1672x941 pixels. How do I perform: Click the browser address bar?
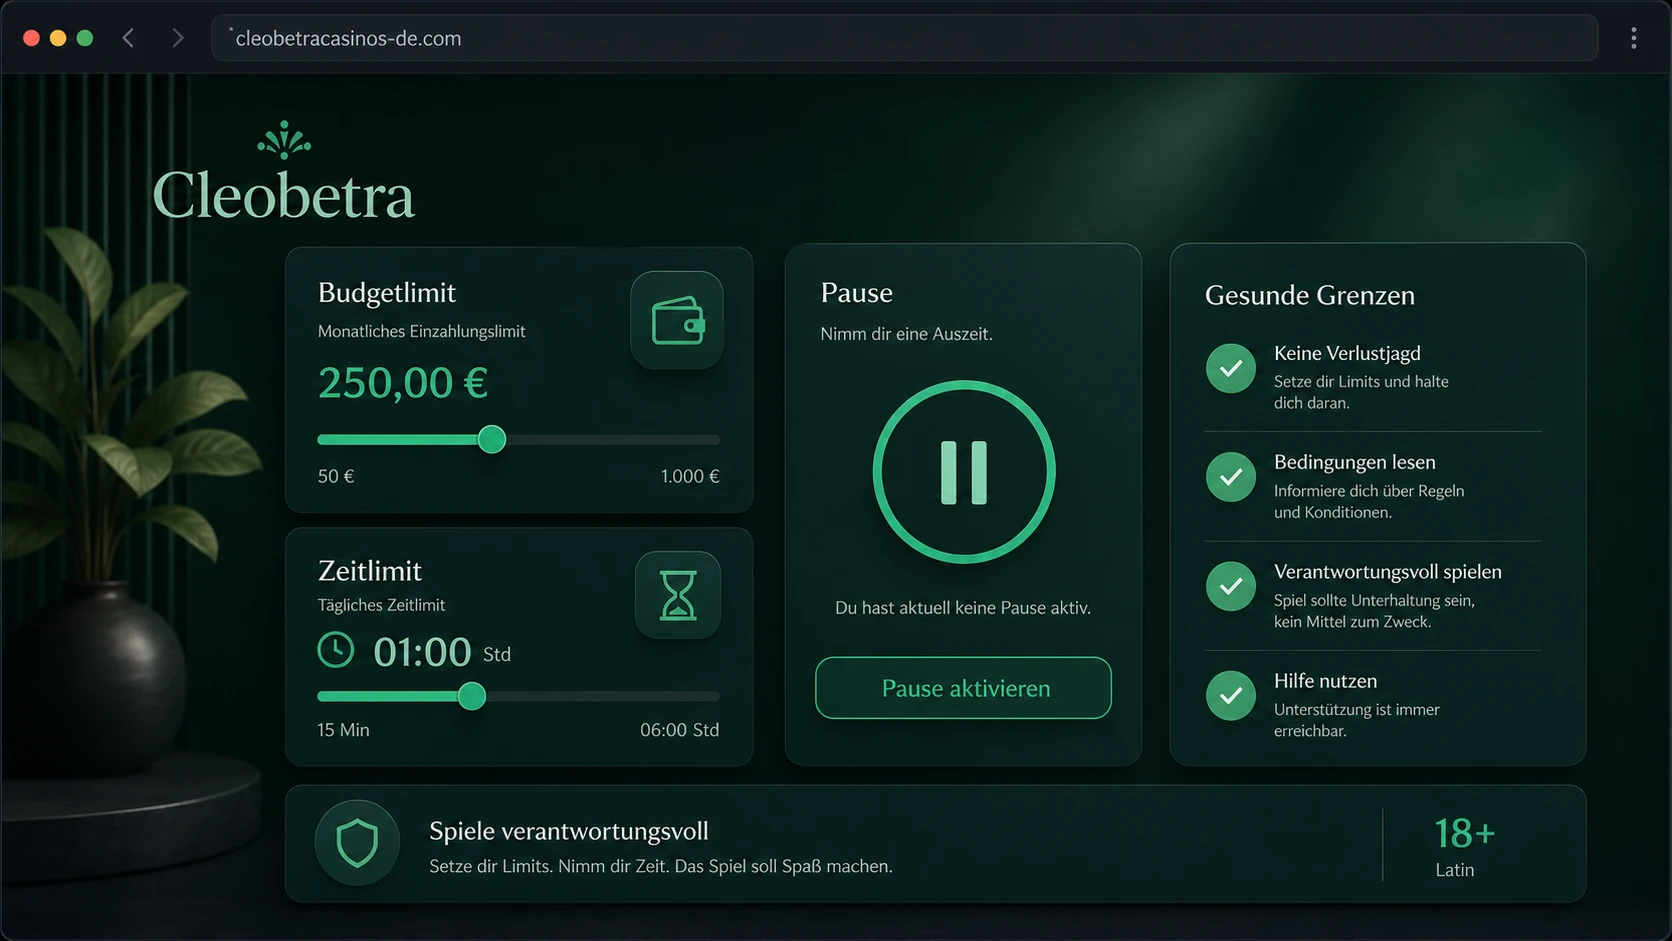tap(904, 38)
